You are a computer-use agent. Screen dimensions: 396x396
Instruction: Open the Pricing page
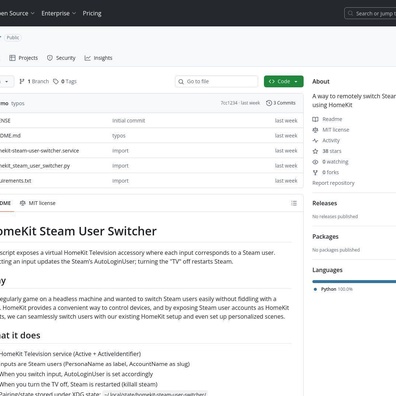pyautogui.click(x=92, y=13)
